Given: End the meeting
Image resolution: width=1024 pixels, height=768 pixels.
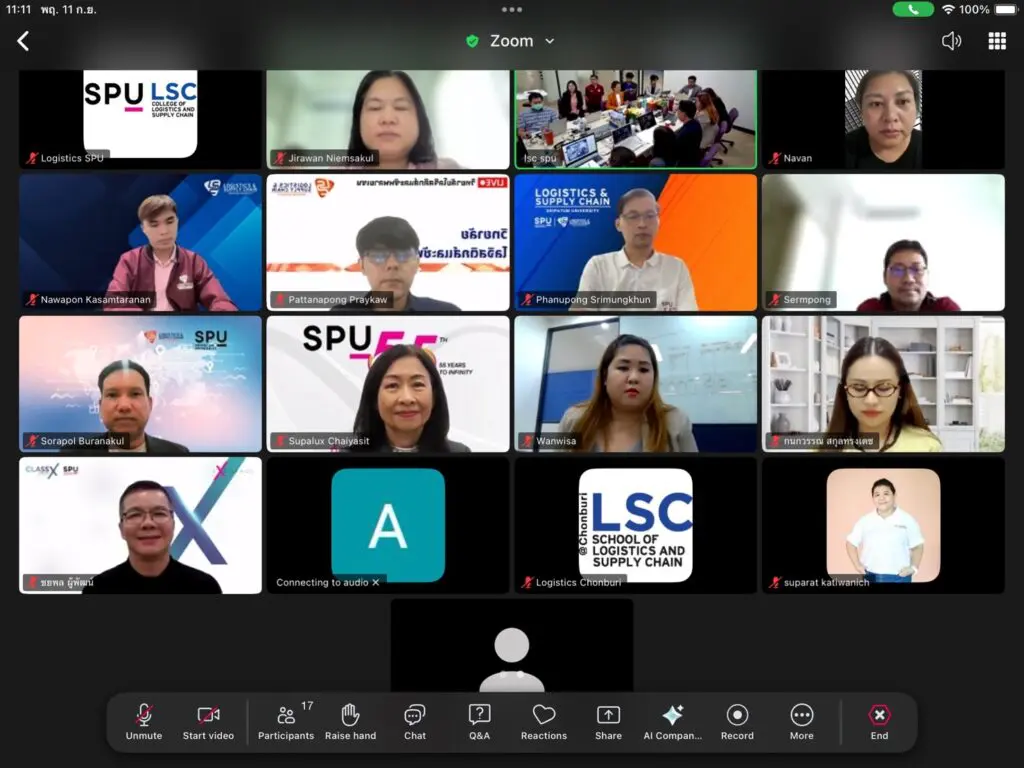Looking at the screenshot, I should tap(879, 722).
